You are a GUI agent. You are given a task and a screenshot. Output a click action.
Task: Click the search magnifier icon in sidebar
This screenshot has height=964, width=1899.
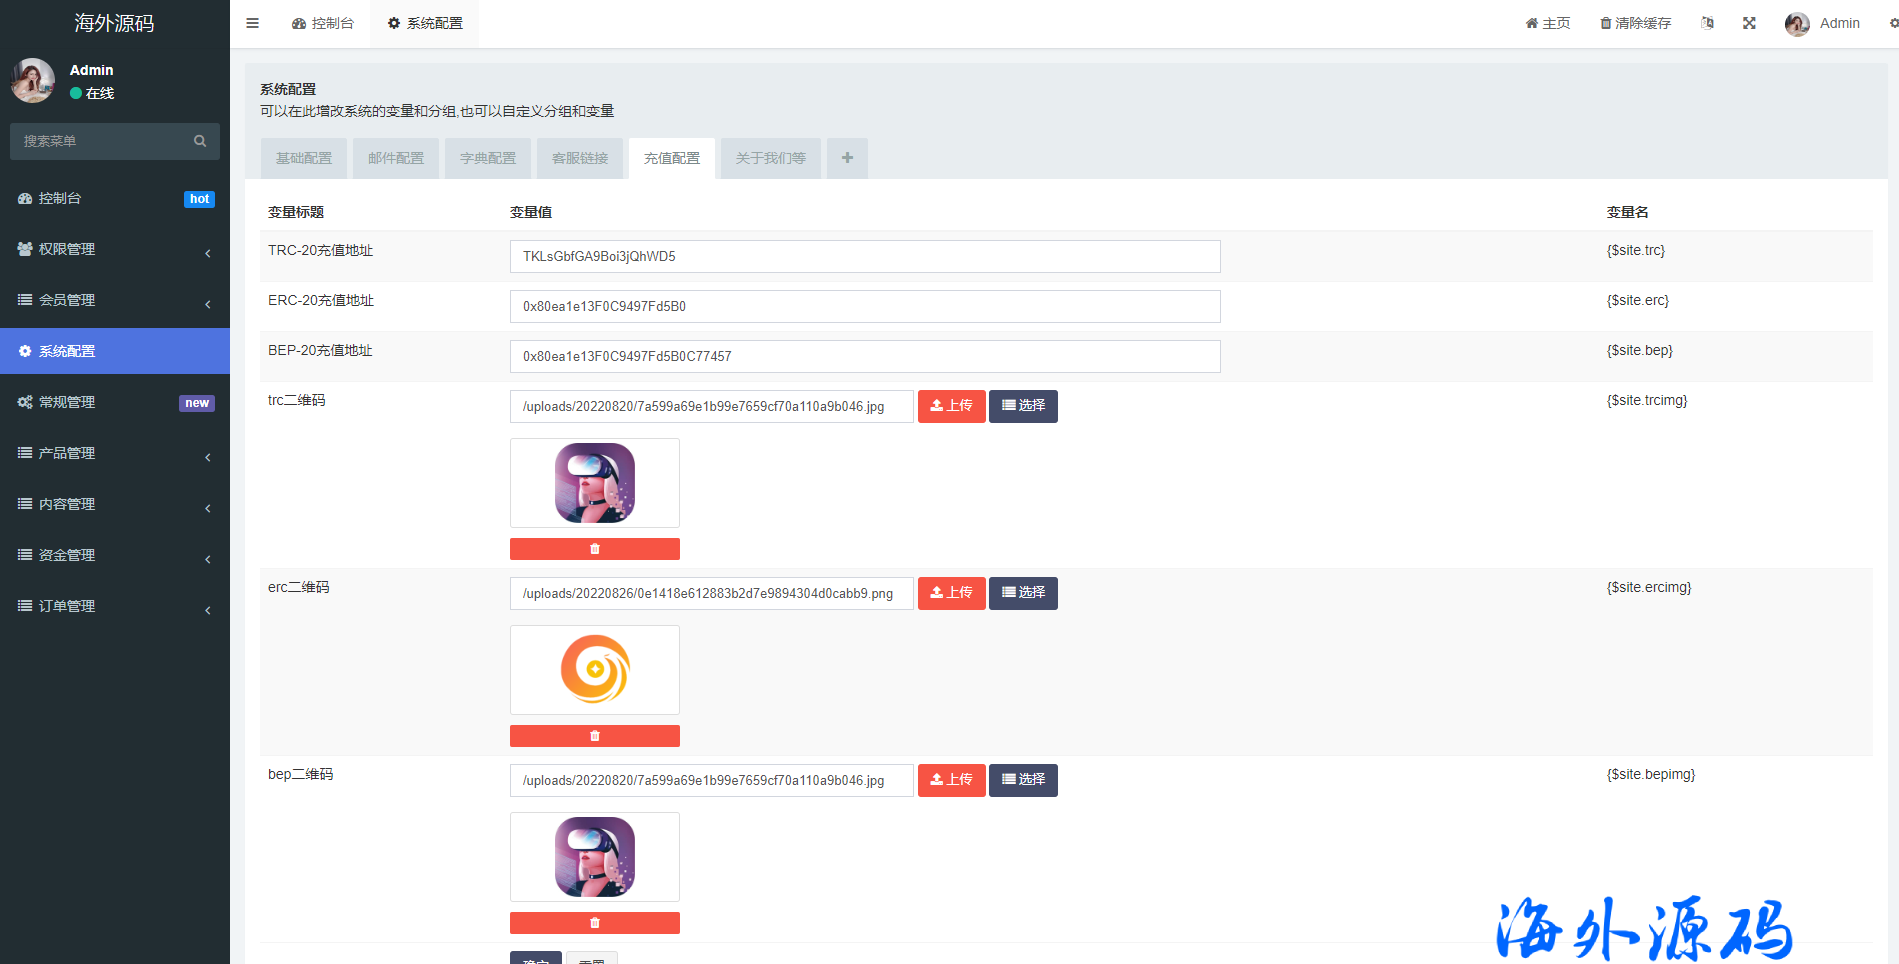point(200,141)
